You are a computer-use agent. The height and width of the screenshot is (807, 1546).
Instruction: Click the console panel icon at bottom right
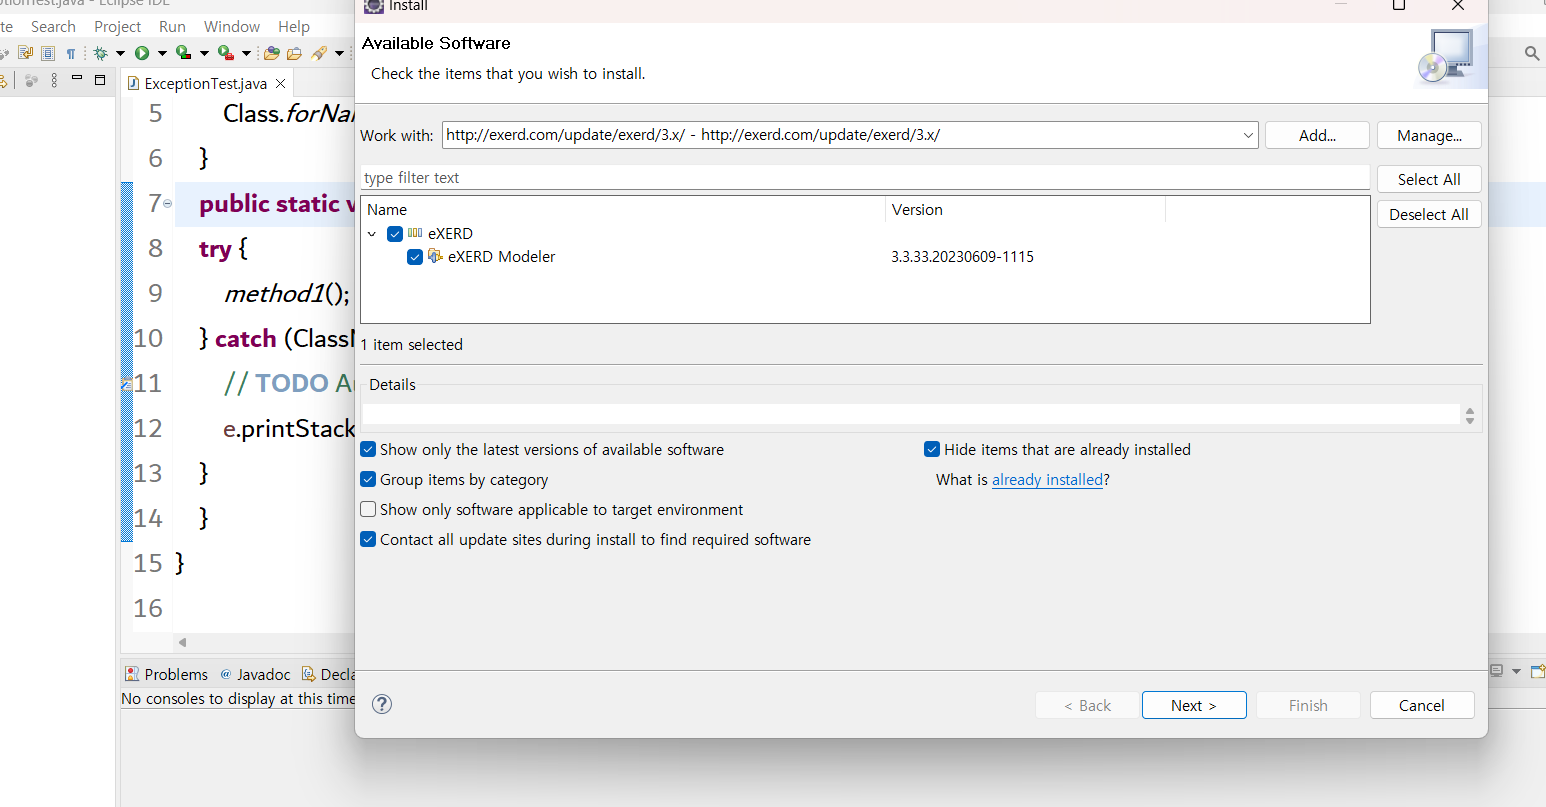point(1497,671)
